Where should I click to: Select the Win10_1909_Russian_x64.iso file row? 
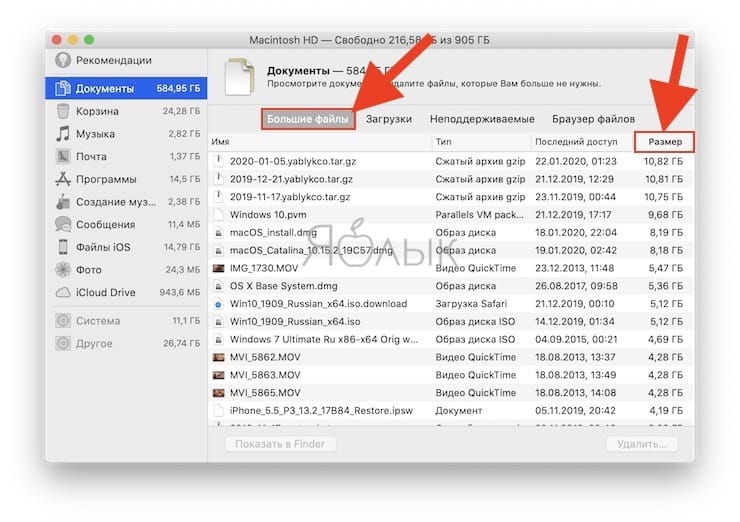451,321
